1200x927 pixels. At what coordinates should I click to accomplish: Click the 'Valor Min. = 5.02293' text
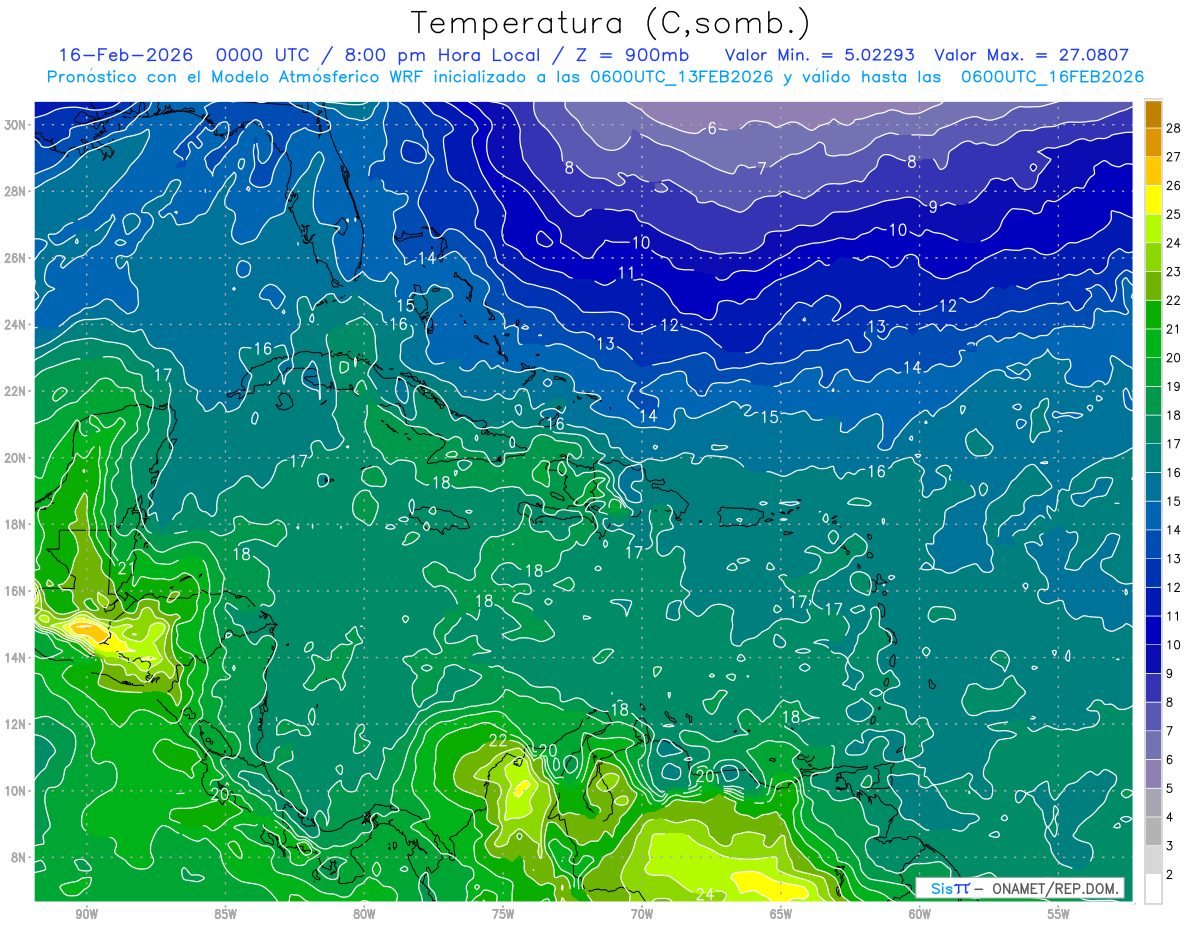(x=818, y=55)
